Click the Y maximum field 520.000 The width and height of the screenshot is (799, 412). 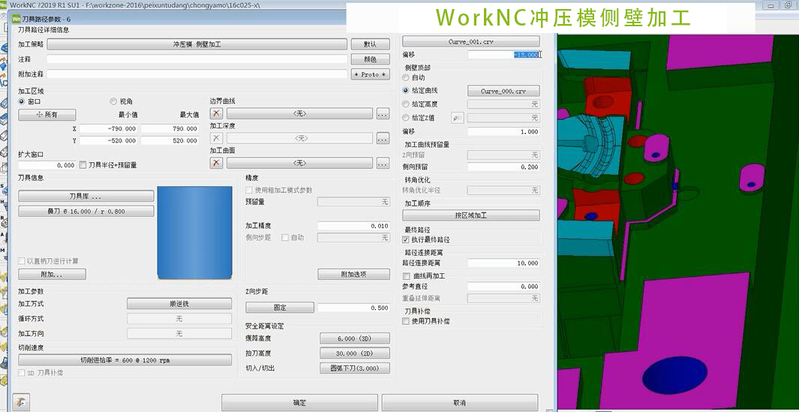coord(170,141)
